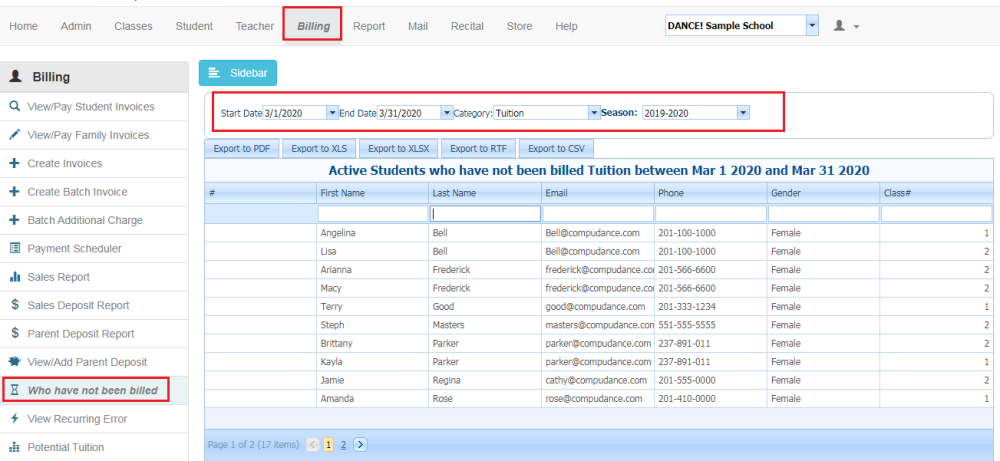Screen dimensions: 1000x461
Task: Select page 1 in pager
Action: [328, 445]
